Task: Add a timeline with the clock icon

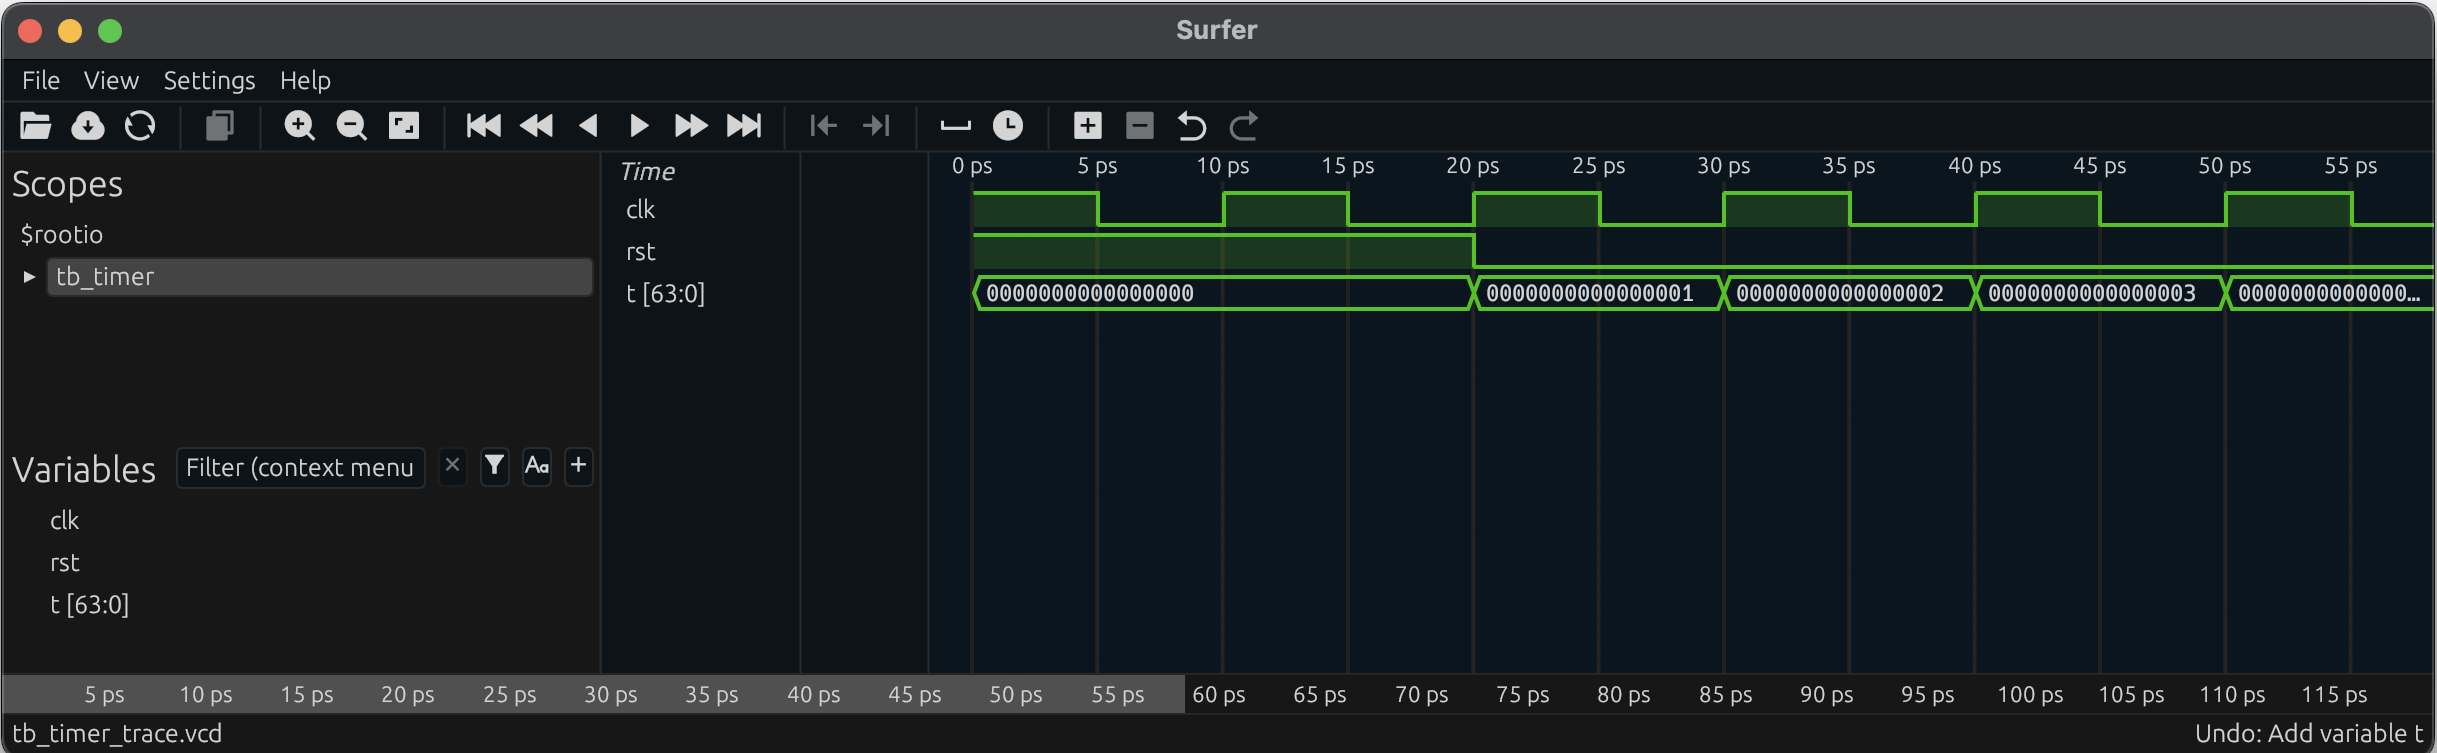Action: 1008,126
